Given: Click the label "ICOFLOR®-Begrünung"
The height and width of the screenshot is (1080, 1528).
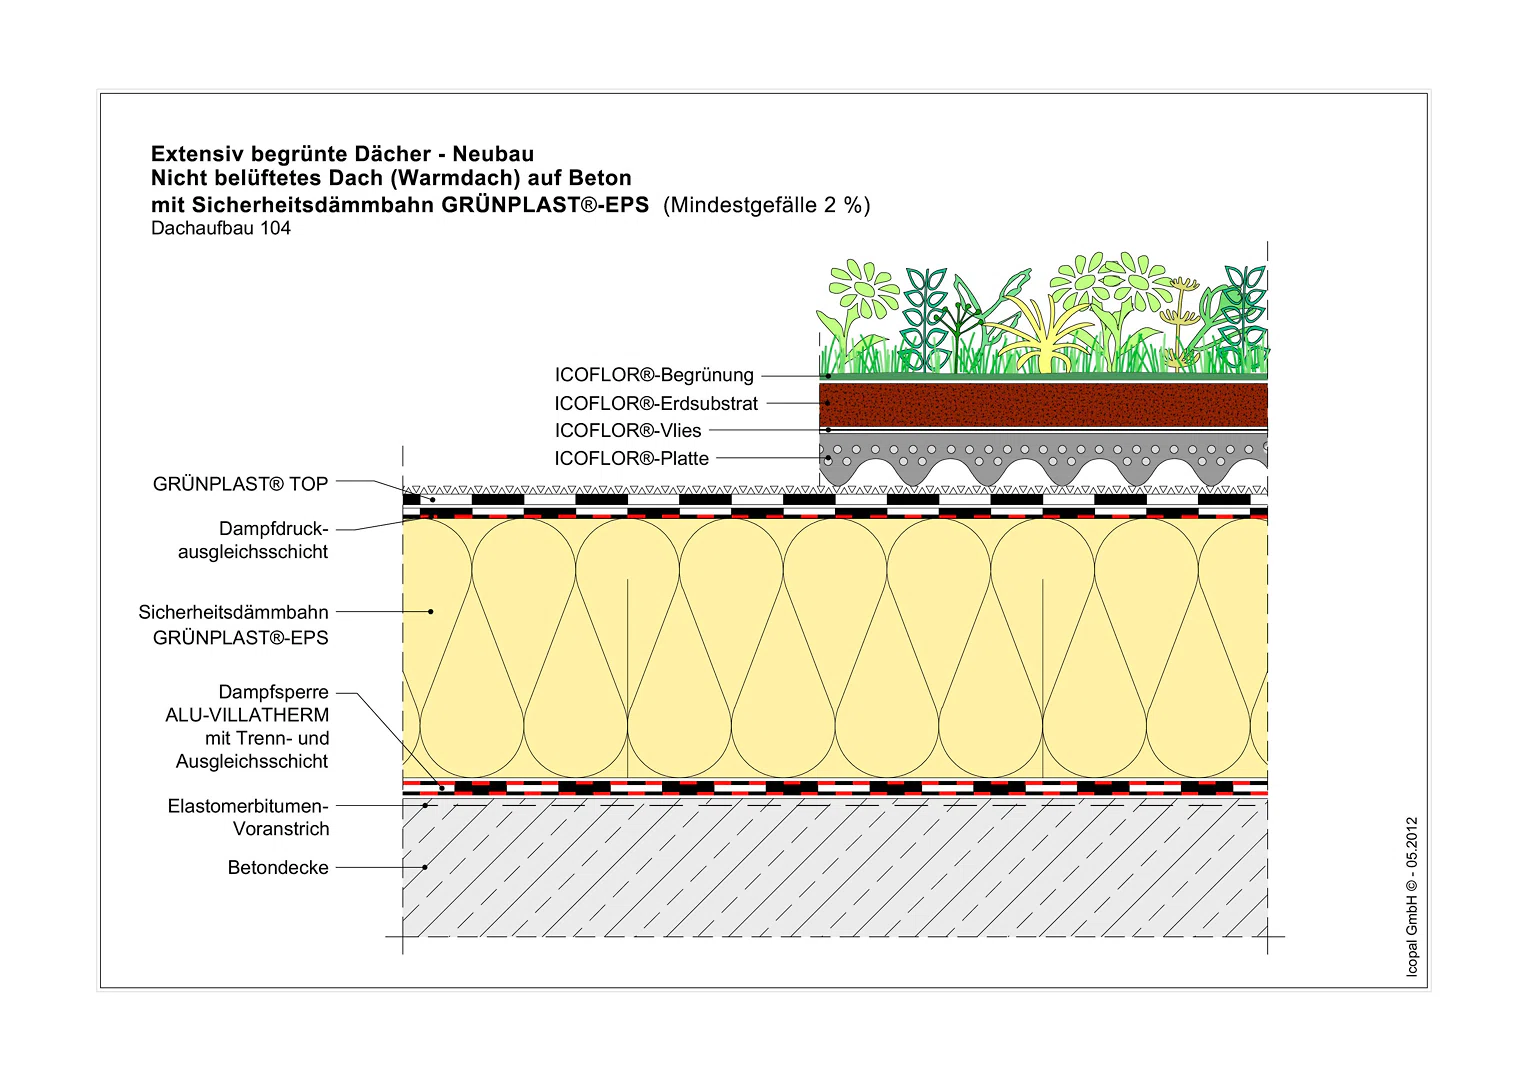Looking at the screenshot, I should click(654, 375).
